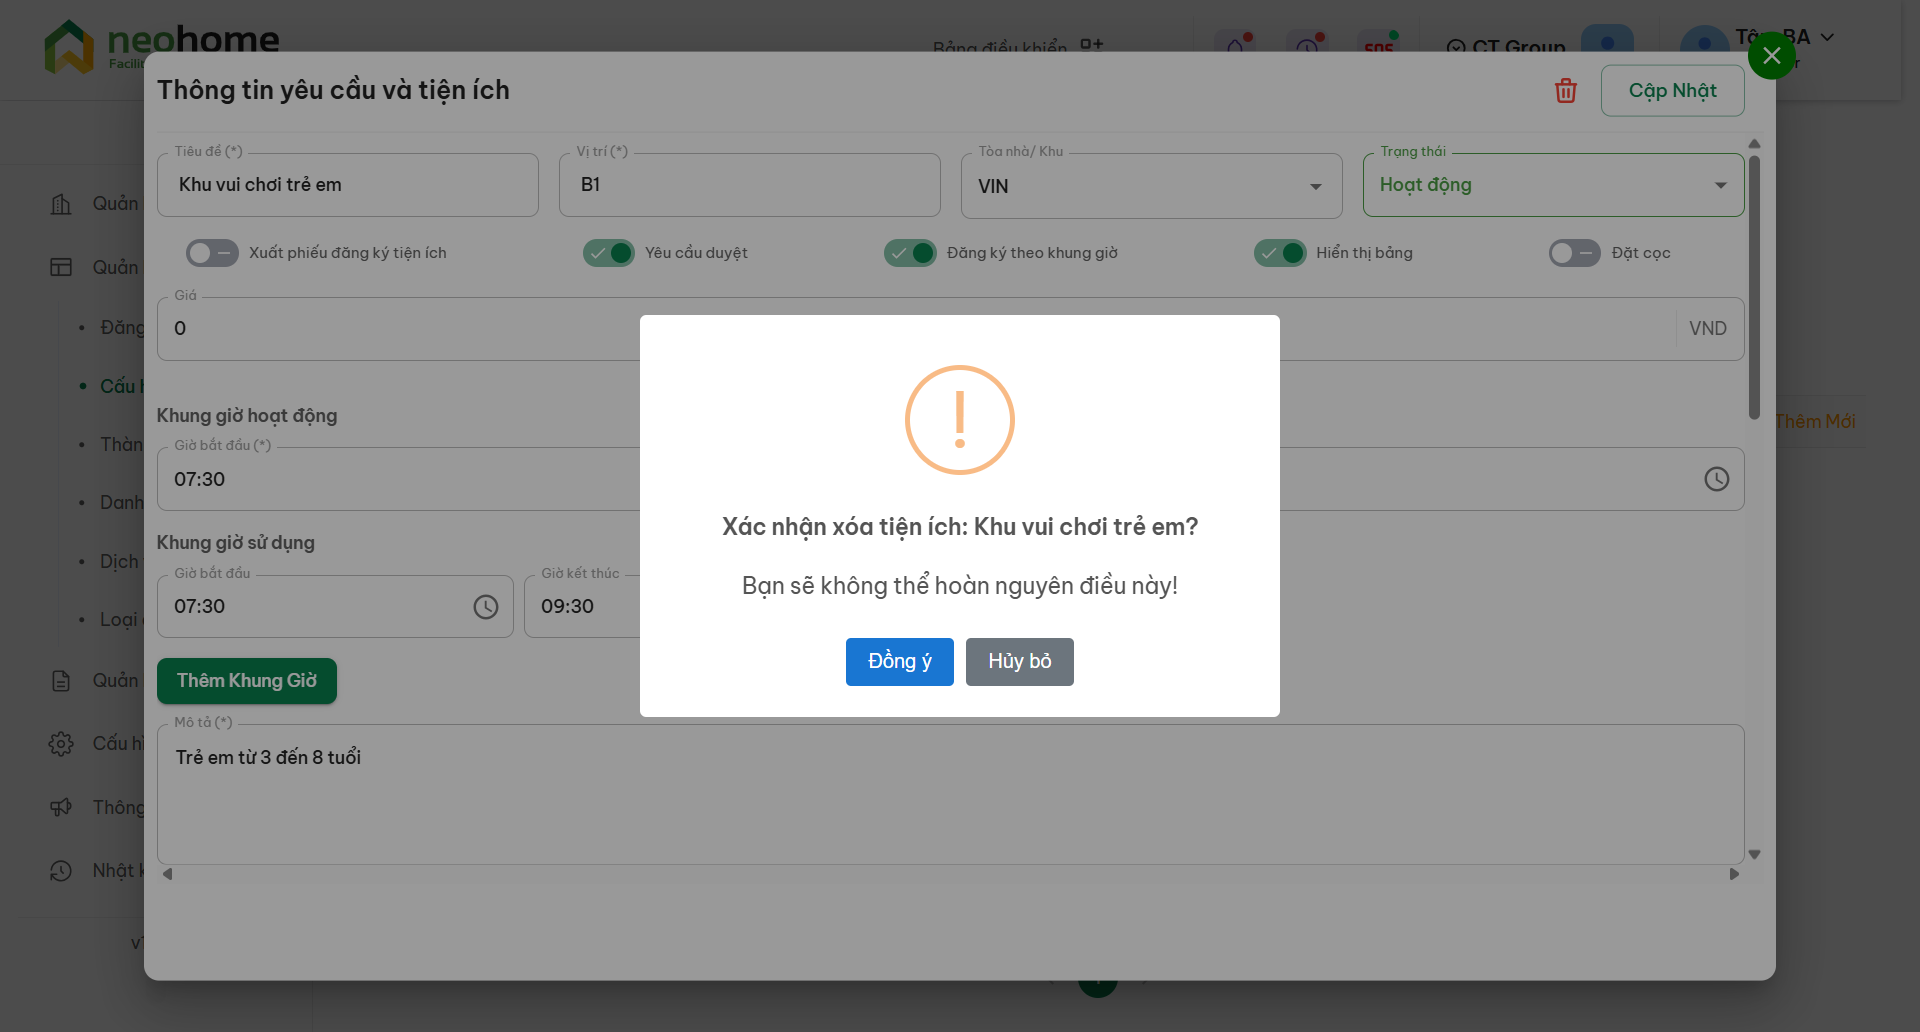Click the green circular close X icon
Image resolution: width=1920 pixels, height=1032 pixels.
pos(1771,56)
